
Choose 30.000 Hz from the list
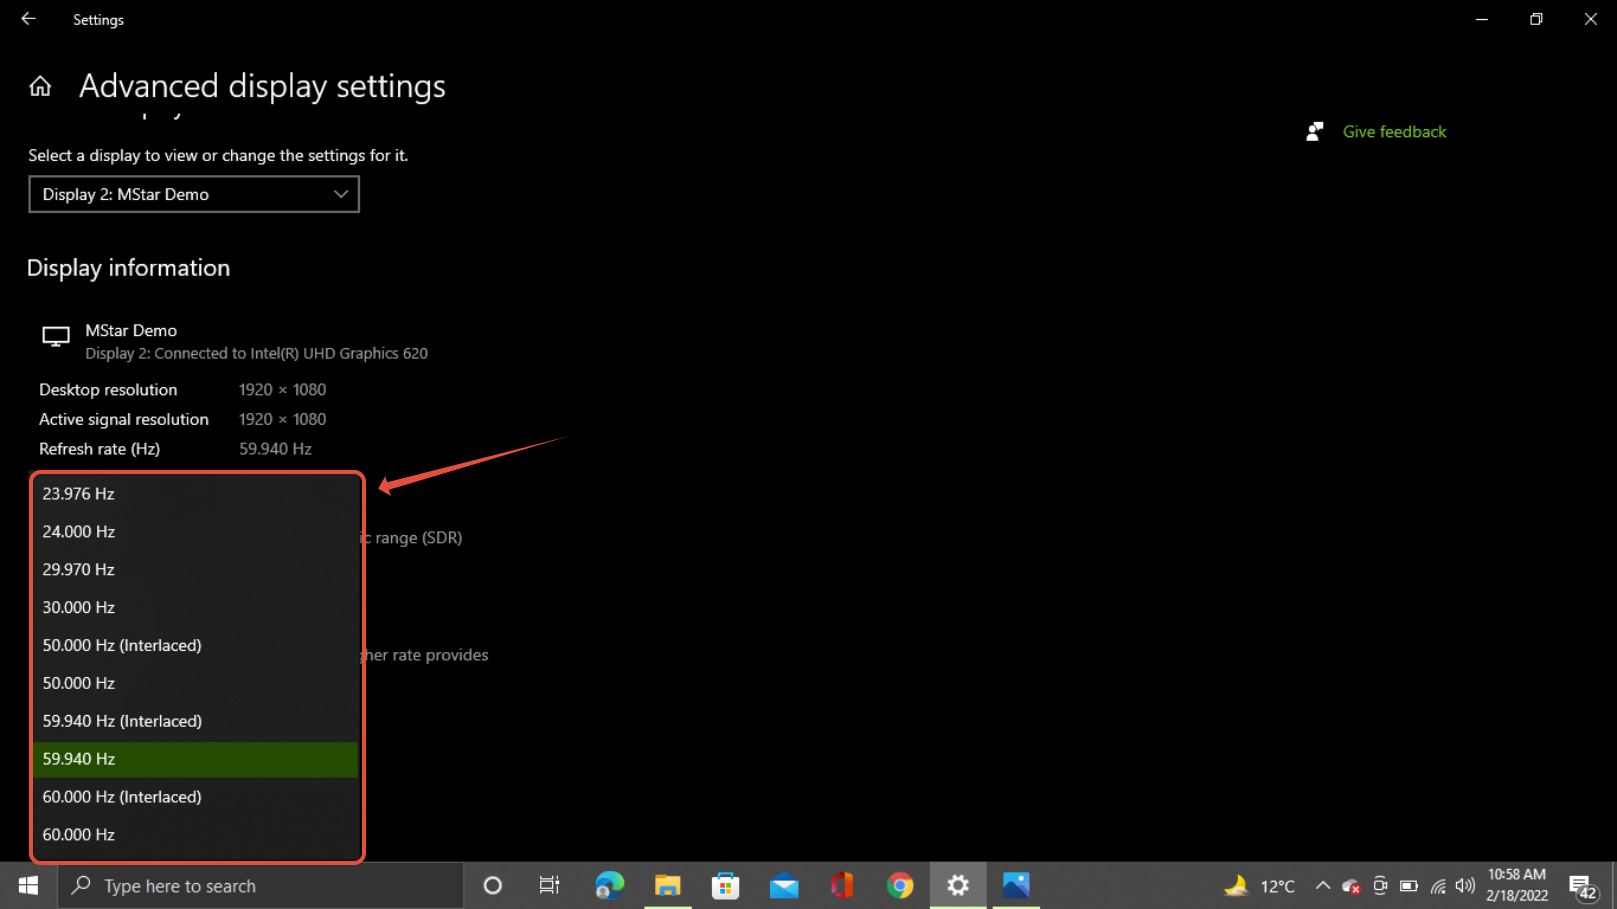[x=196, y=608]
